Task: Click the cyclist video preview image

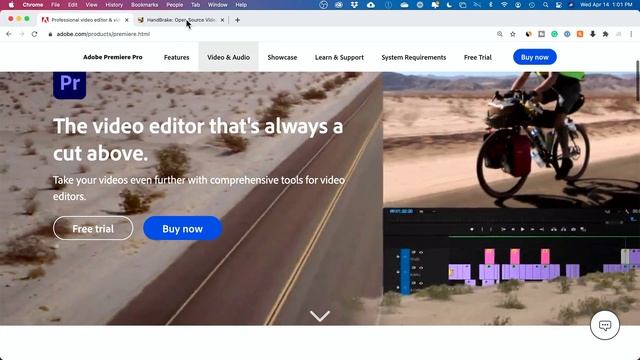Action: [x=511, y=139]
